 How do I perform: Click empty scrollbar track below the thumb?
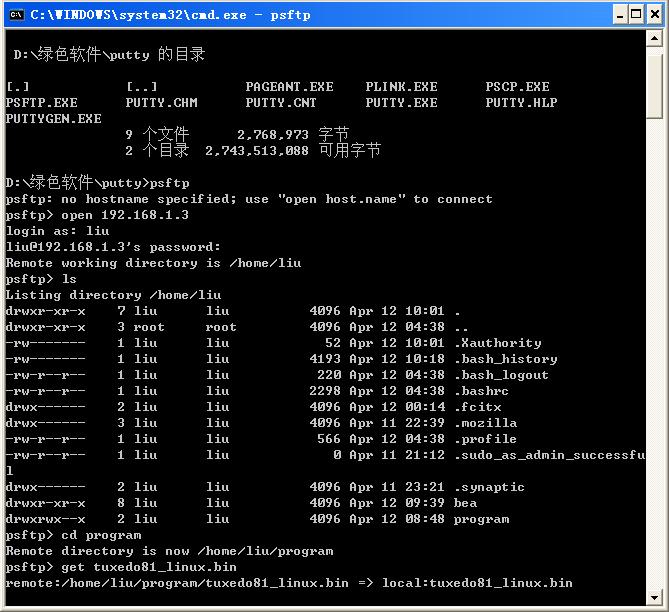point(654,350)
